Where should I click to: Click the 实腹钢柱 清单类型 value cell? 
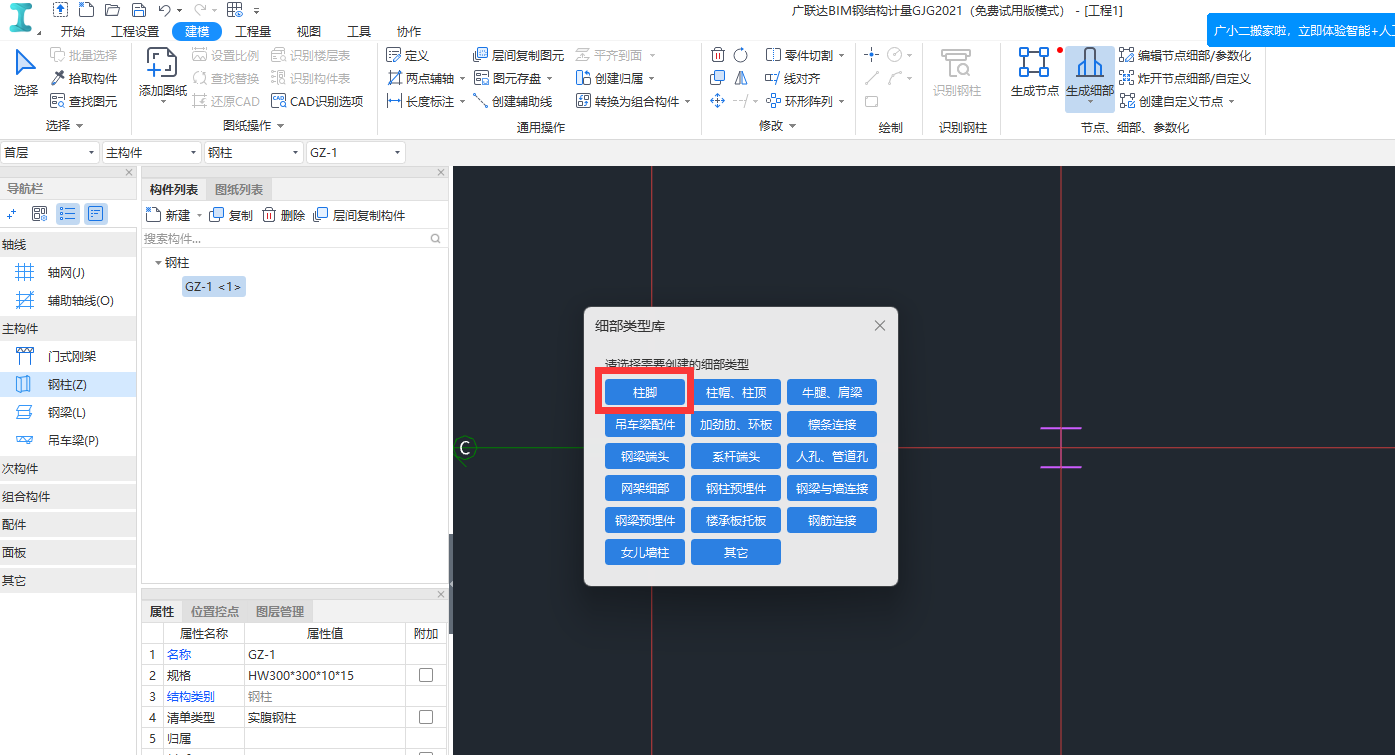325,717
